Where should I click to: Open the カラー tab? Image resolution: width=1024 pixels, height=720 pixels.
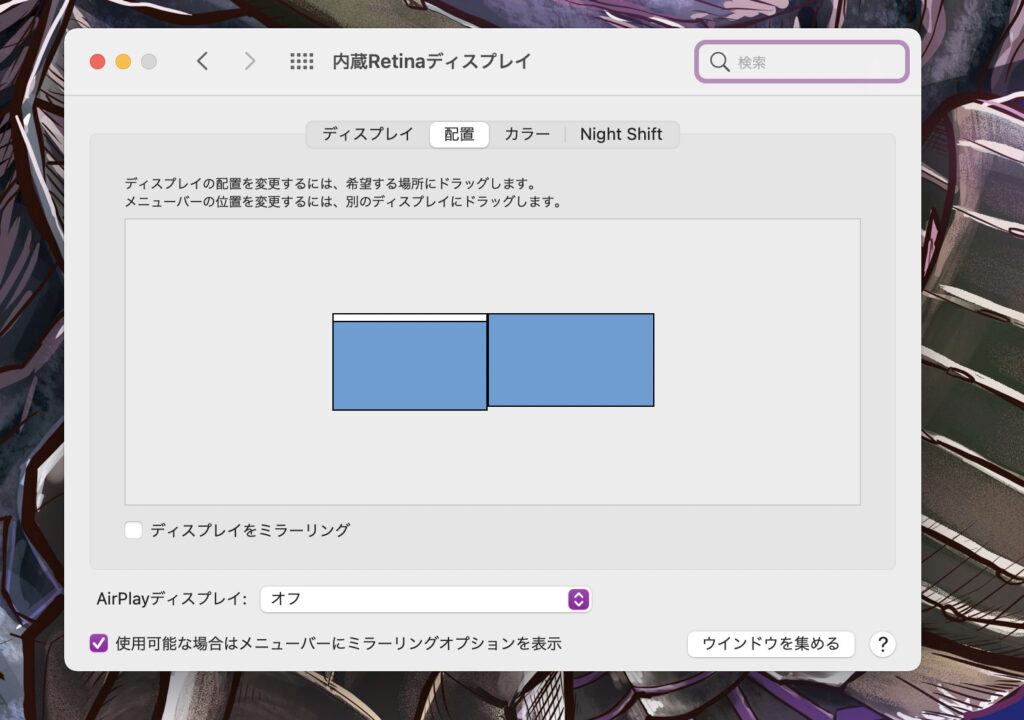(527, 135)
